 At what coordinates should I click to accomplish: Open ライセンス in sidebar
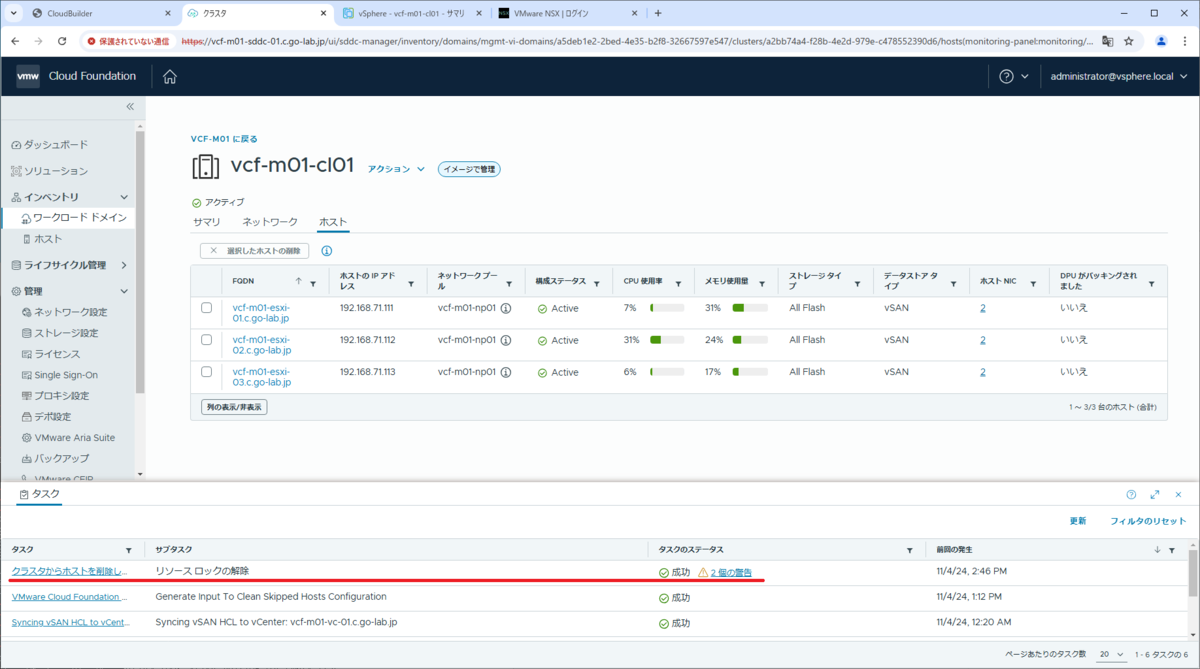tap(50, 354)
